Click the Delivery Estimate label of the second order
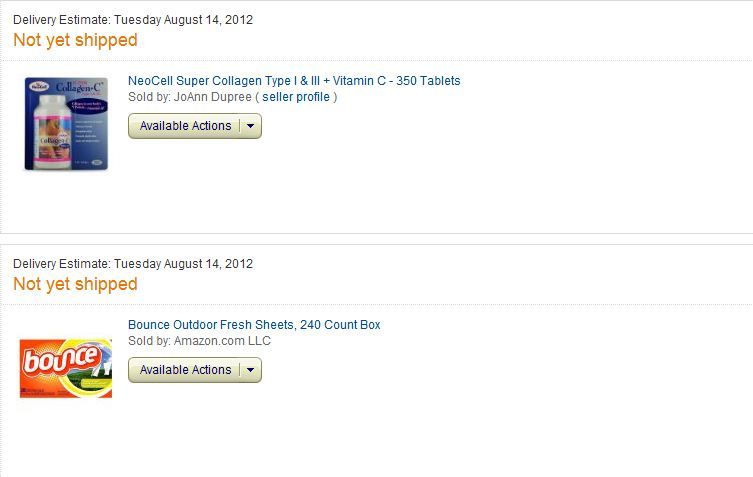This screenshot has height=477, width=753. coord(61,264)
